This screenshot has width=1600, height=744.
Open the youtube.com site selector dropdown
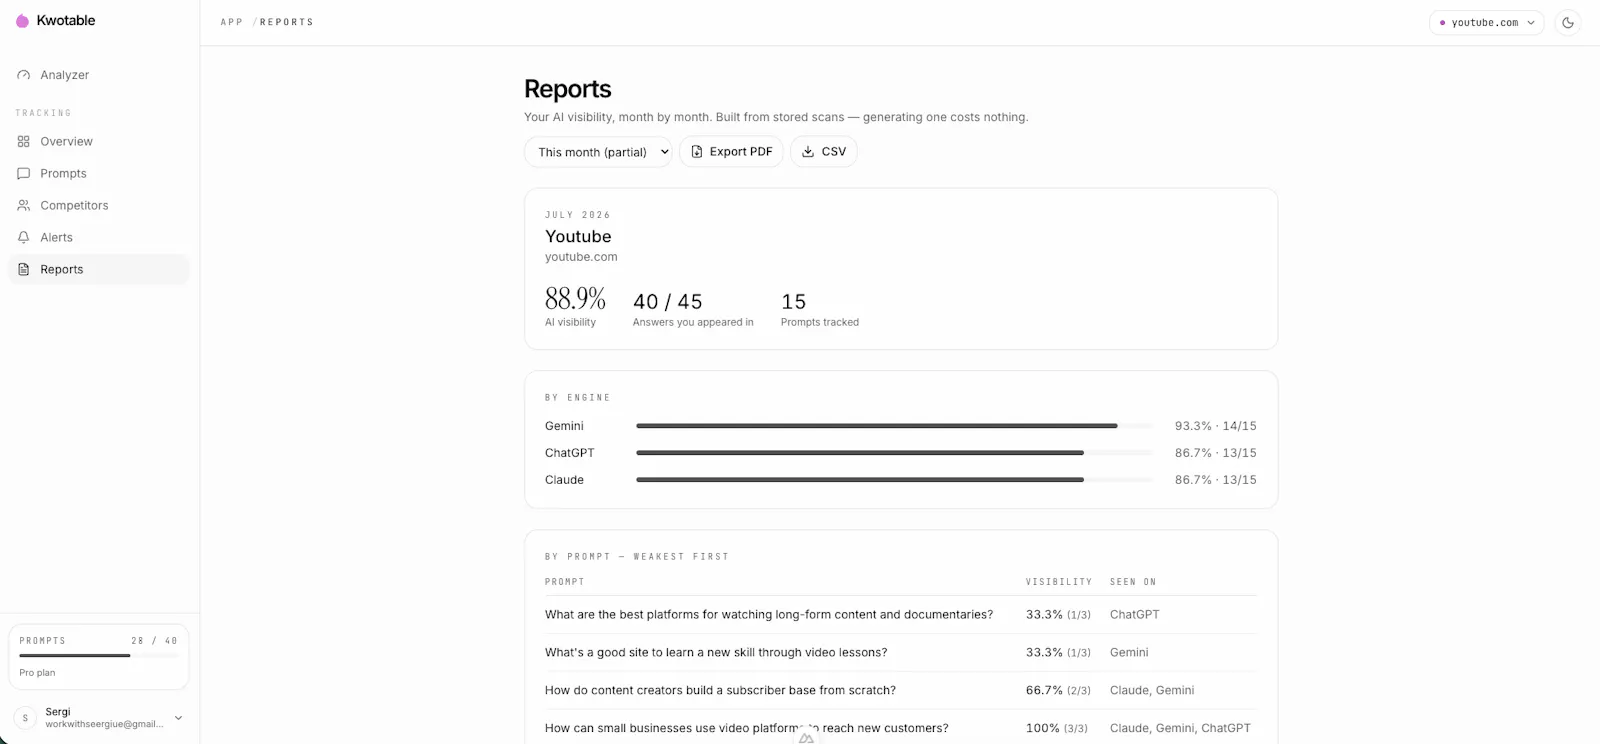coord(1487,23)
